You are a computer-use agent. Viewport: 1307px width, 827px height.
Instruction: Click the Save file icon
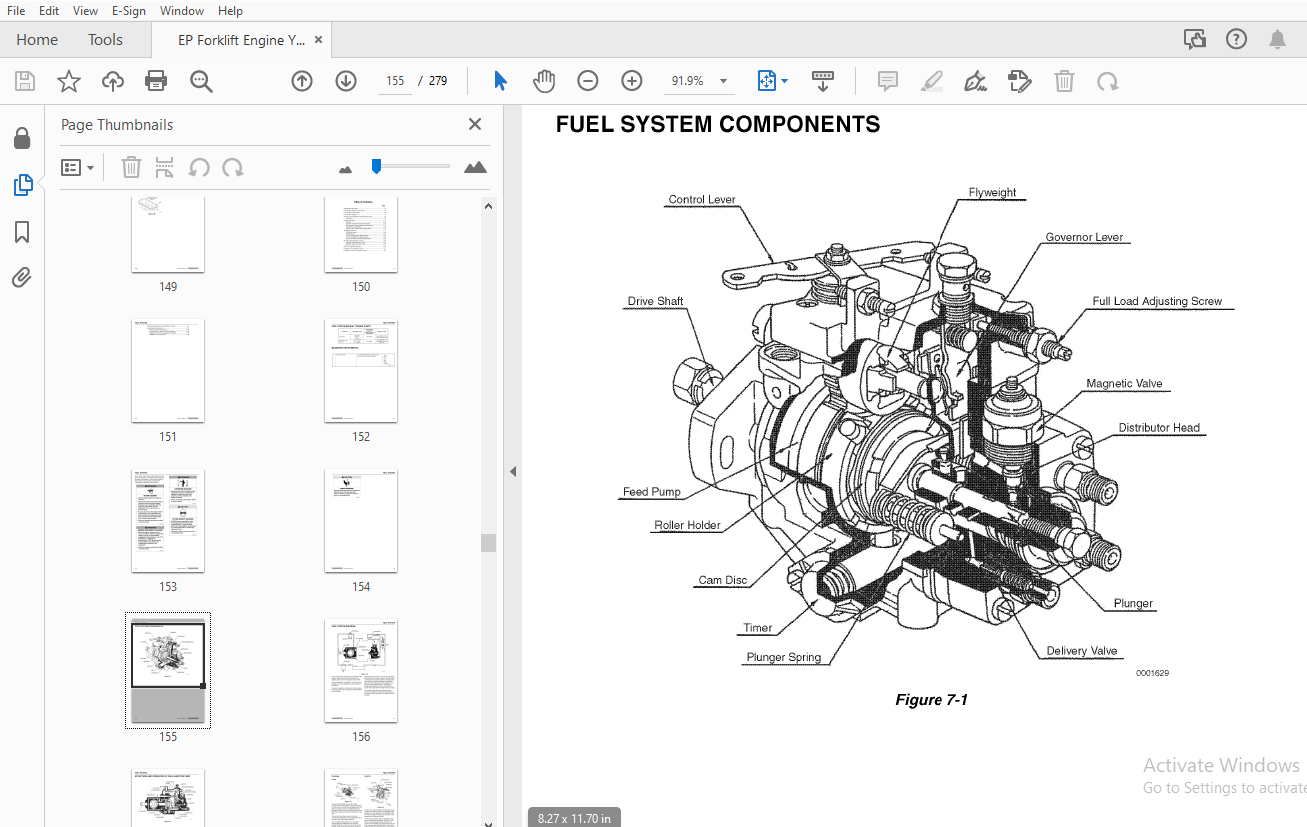click(24, 81)
